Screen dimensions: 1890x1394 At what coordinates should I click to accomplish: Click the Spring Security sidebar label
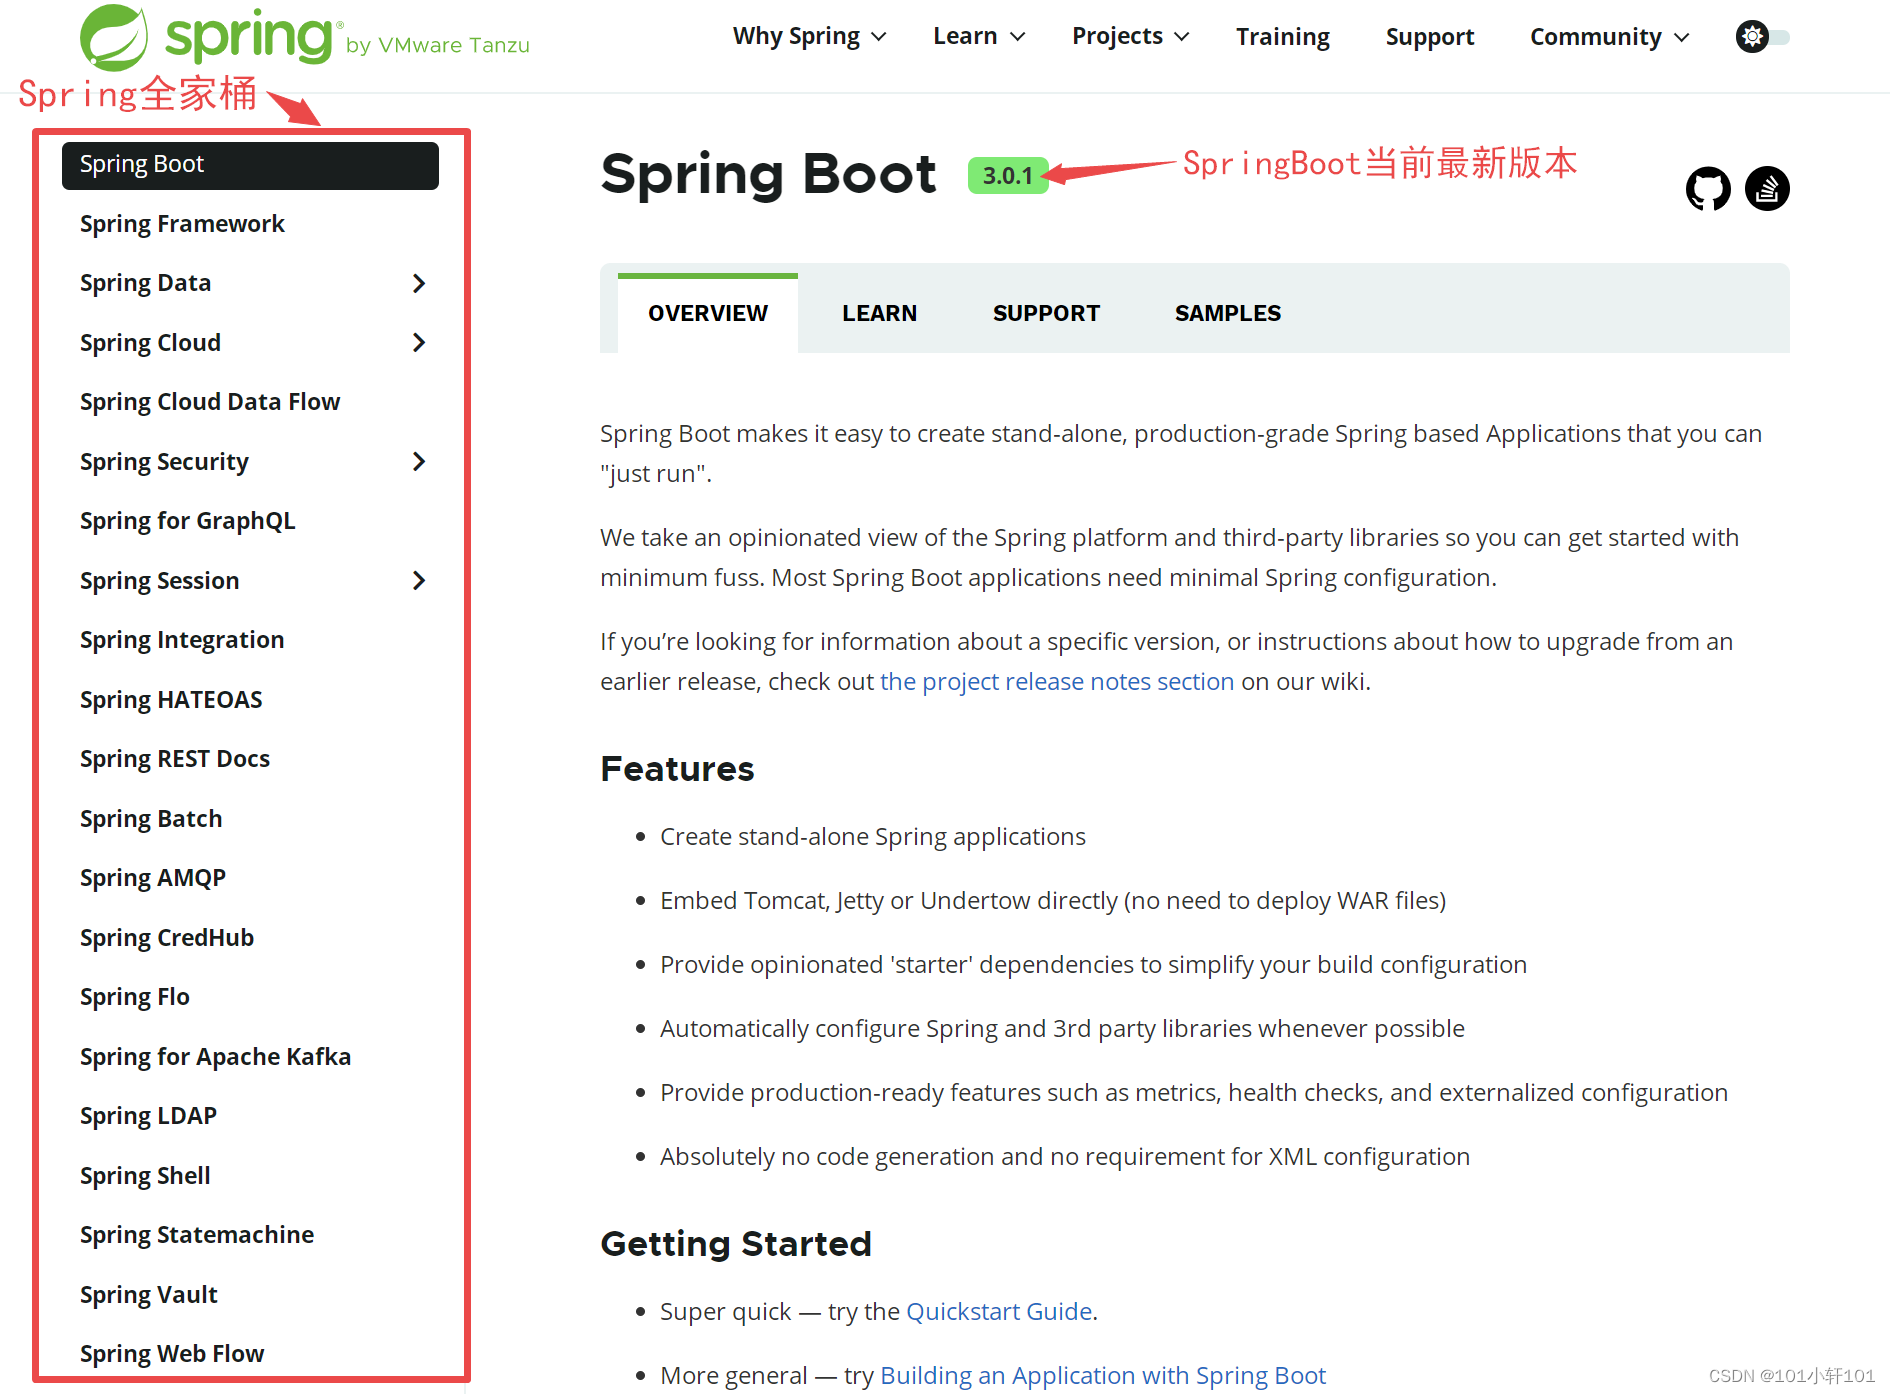[164, 462]
